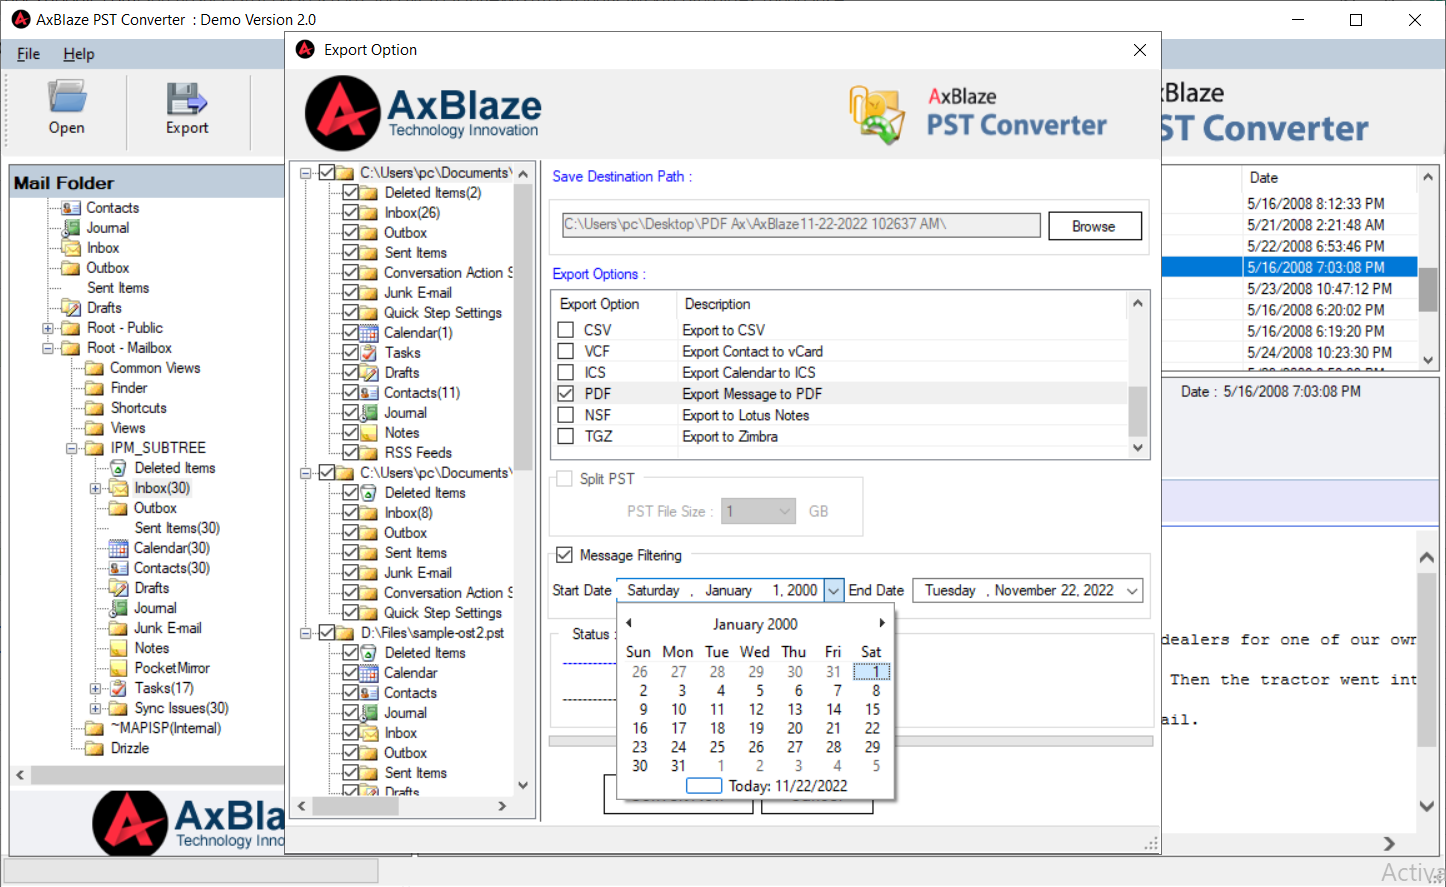Expand the Sync Issues(30) node
Image resolution: width=1446 pixels, height=887 pixels.
point(95,708)
